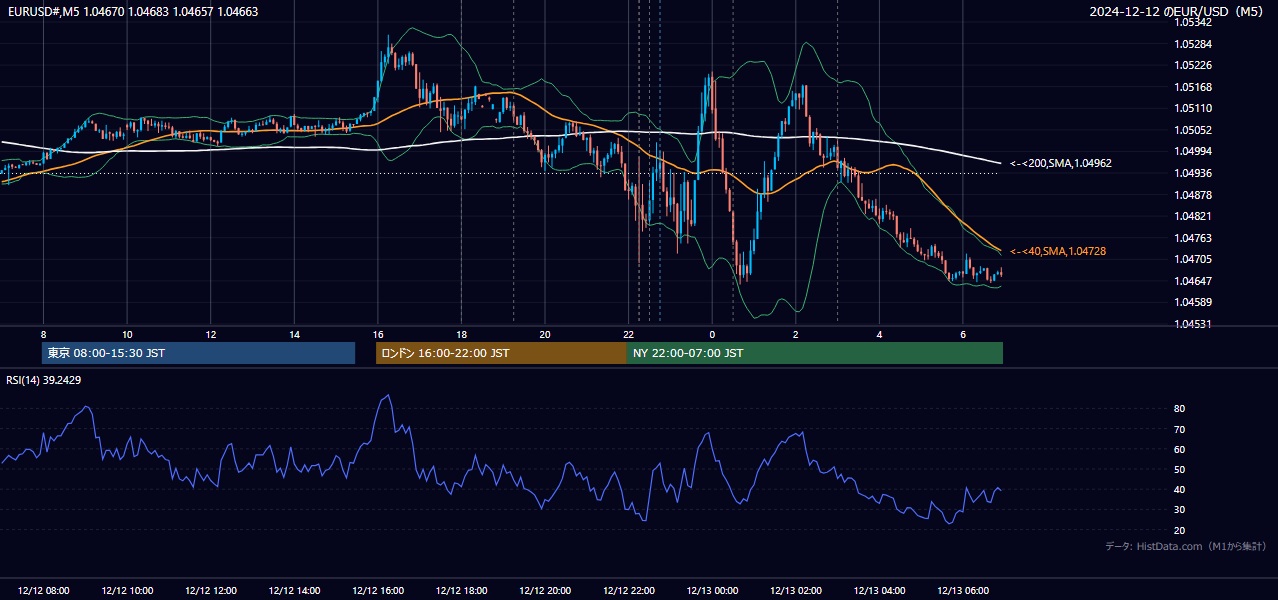
Task: Click hour 16 on the chart time axis
Action: point(378,334)
